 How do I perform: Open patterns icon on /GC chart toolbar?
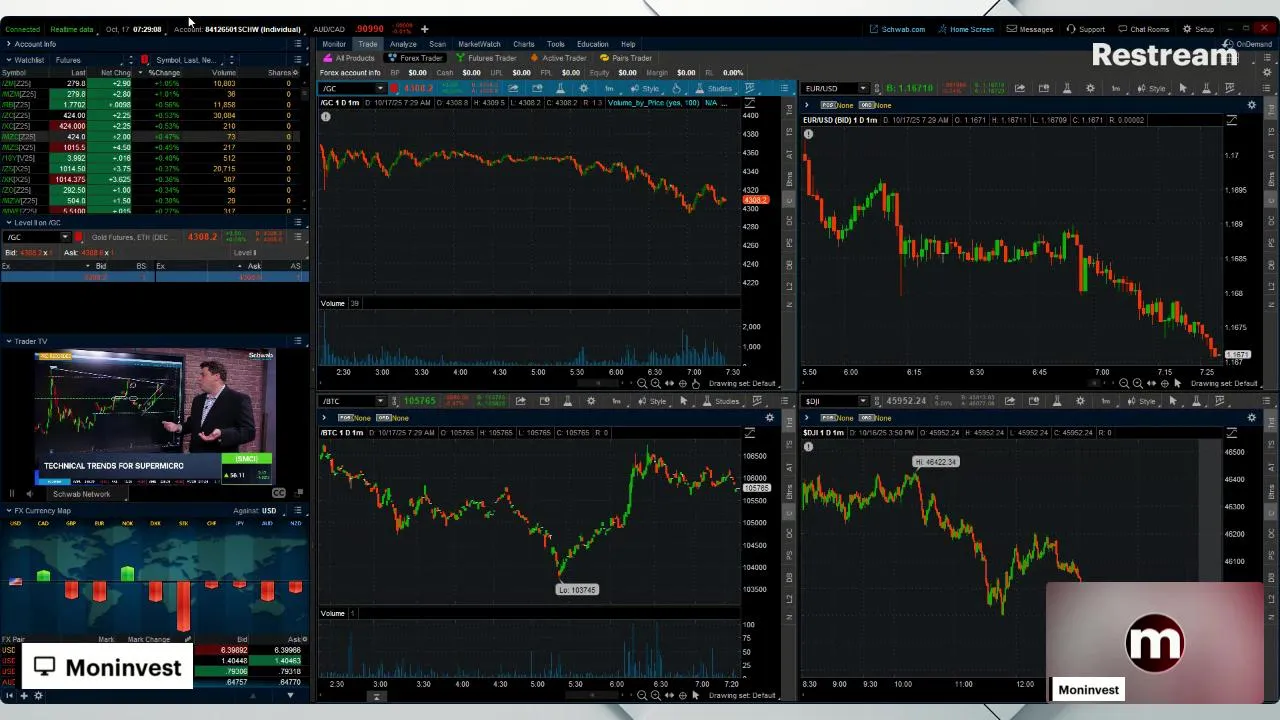[750, 88]
